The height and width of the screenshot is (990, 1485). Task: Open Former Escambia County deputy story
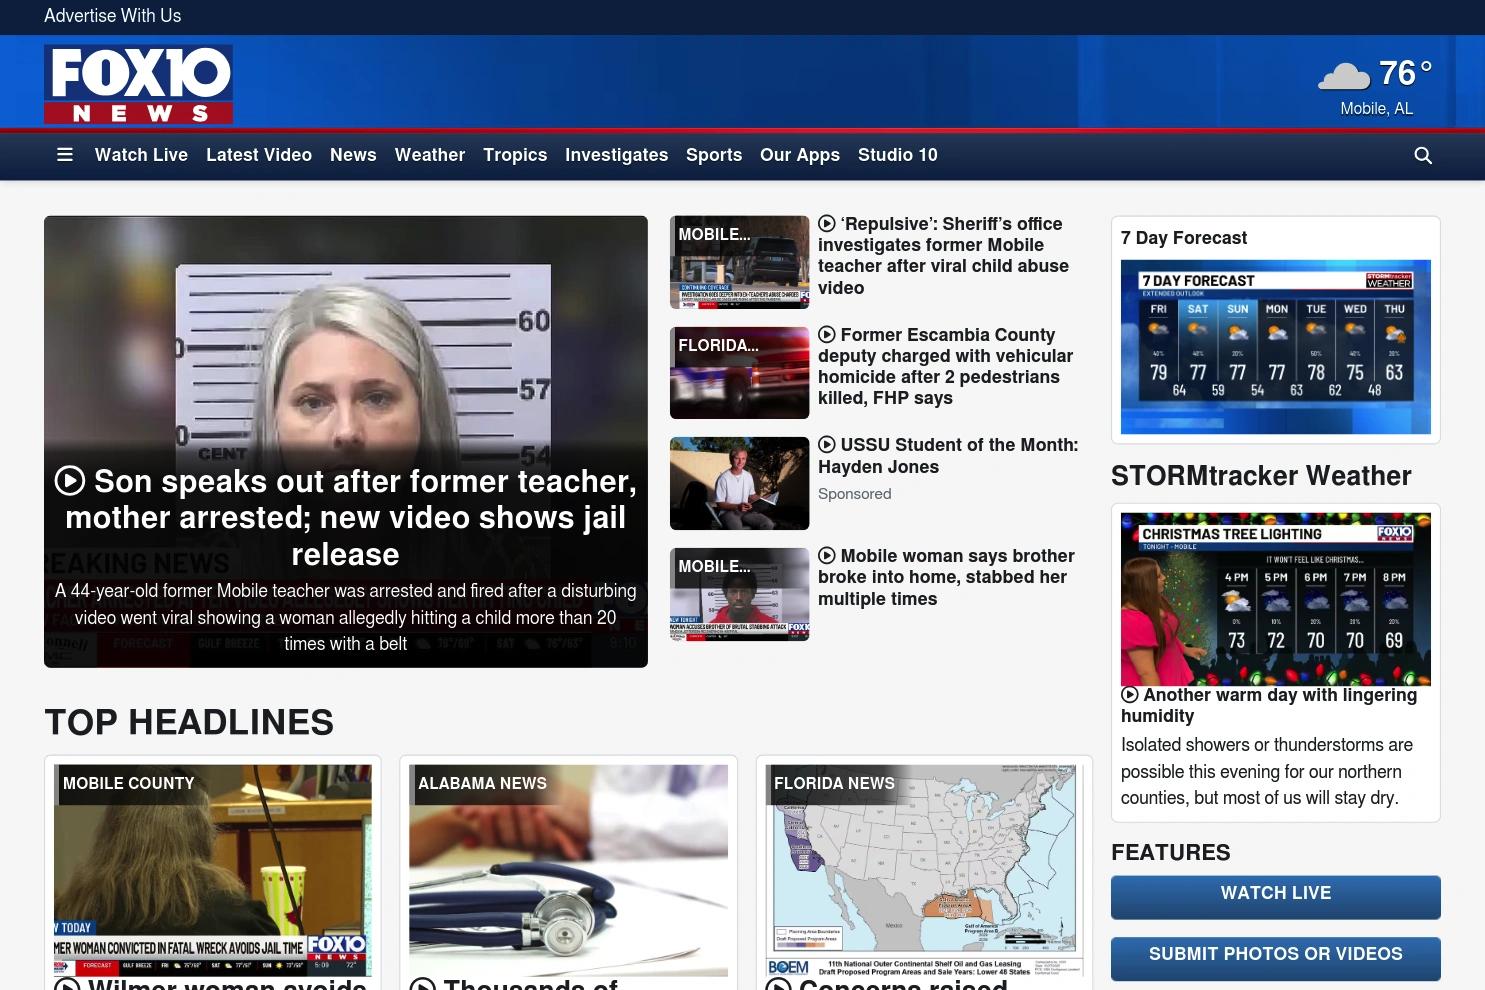point(945,366)
